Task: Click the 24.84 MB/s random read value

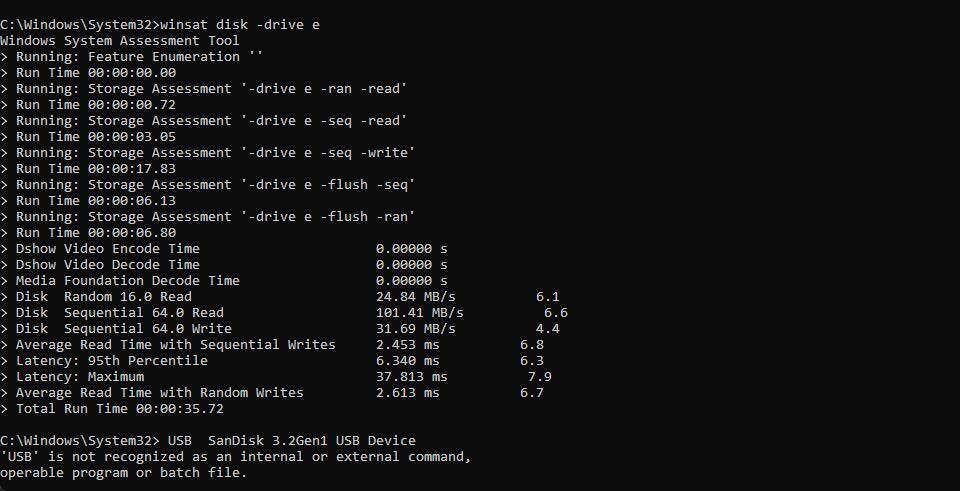Action: tap(415, 297)
